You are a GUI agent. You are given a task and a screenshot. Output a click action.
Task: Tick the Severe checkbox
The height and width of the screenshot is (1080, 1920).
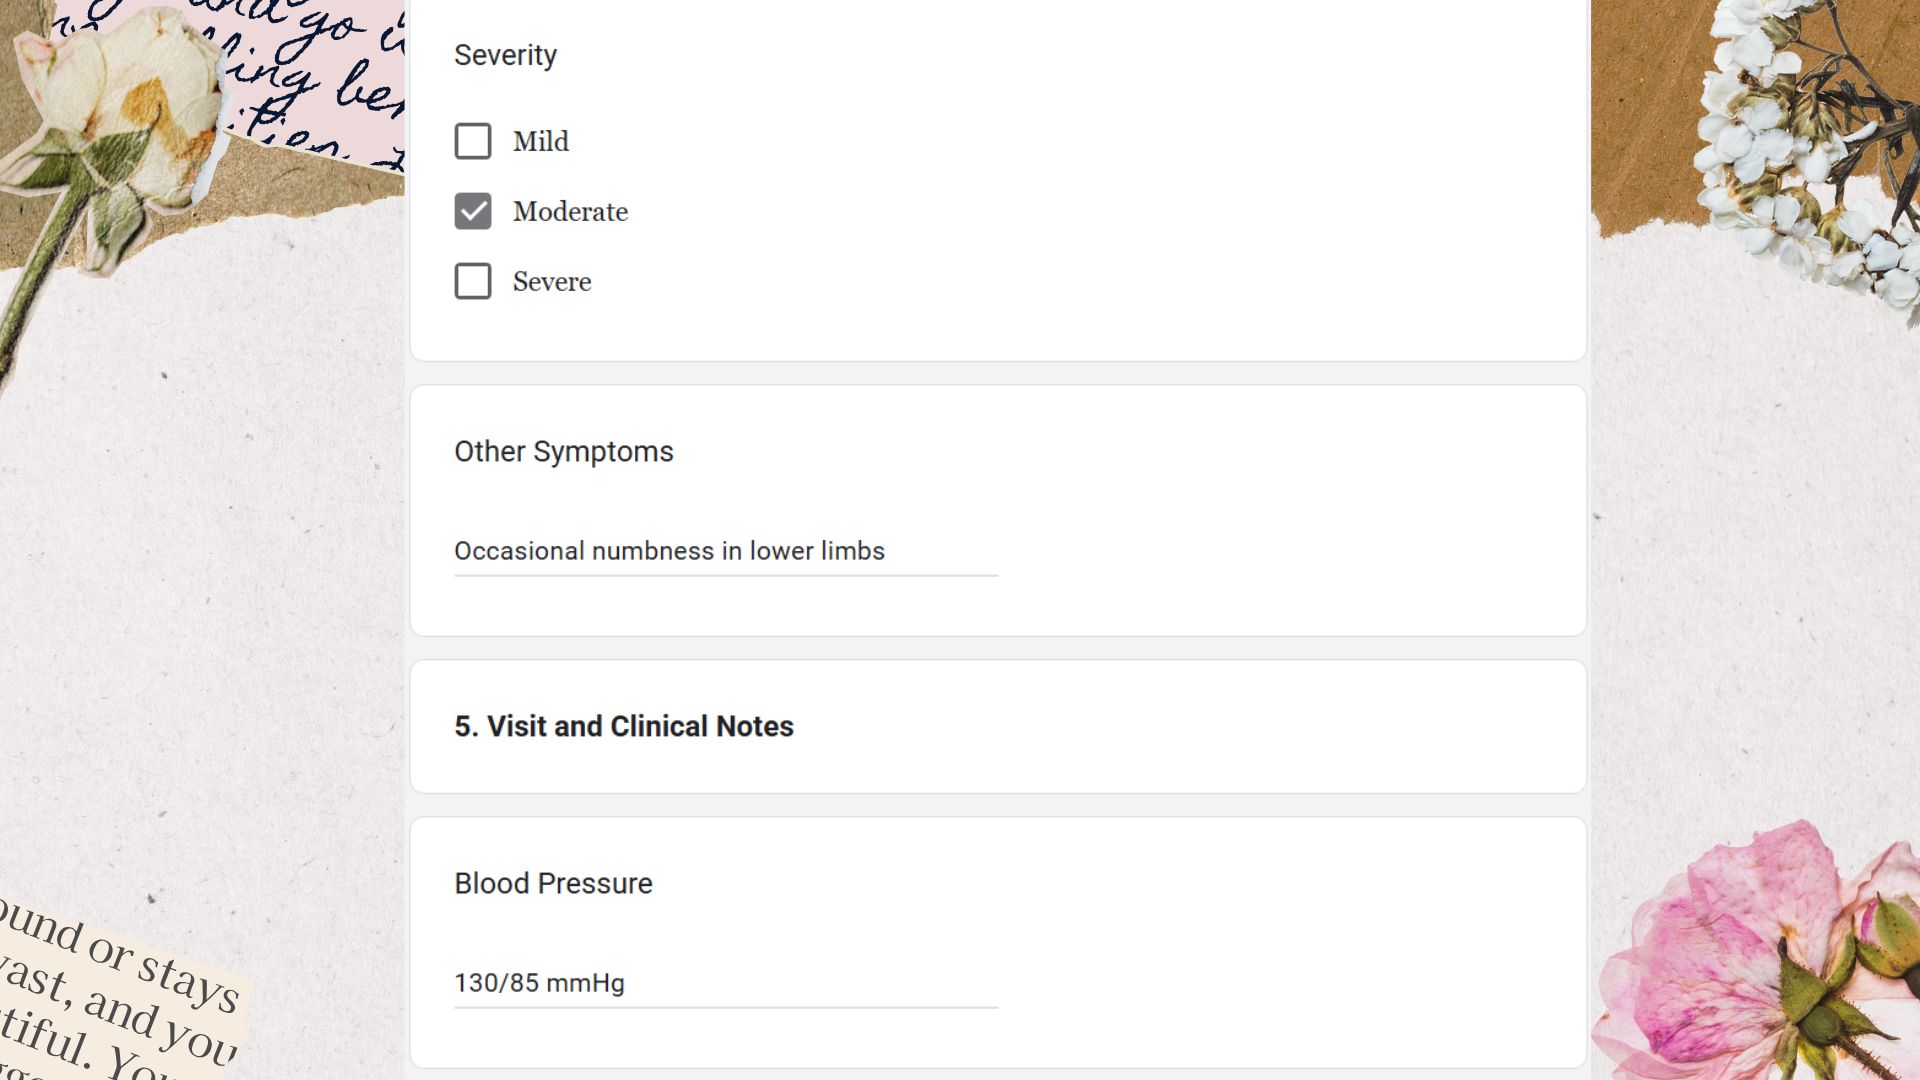473,281
